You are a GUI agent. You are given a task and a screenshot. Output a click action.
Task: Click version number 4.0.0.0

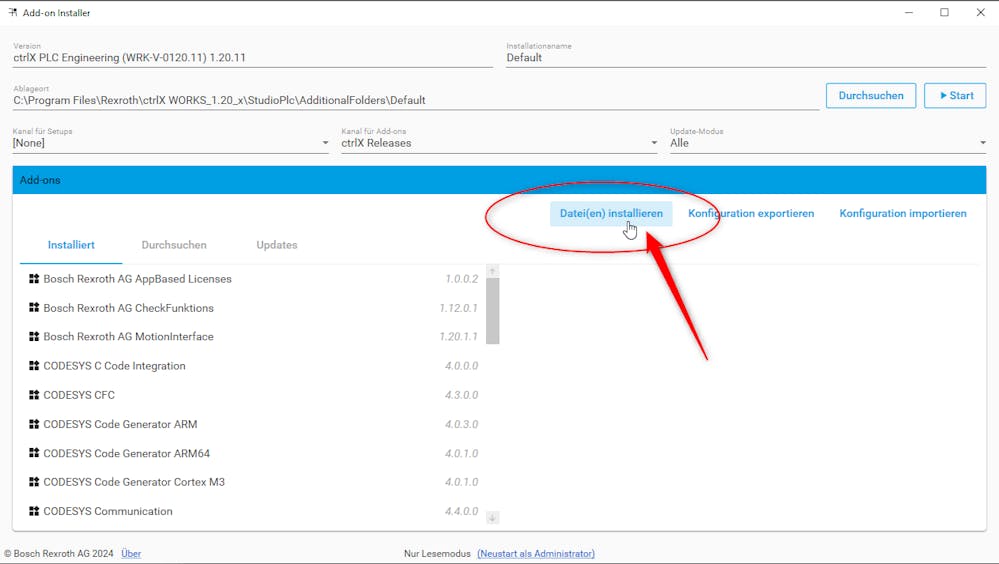point(462,366)
